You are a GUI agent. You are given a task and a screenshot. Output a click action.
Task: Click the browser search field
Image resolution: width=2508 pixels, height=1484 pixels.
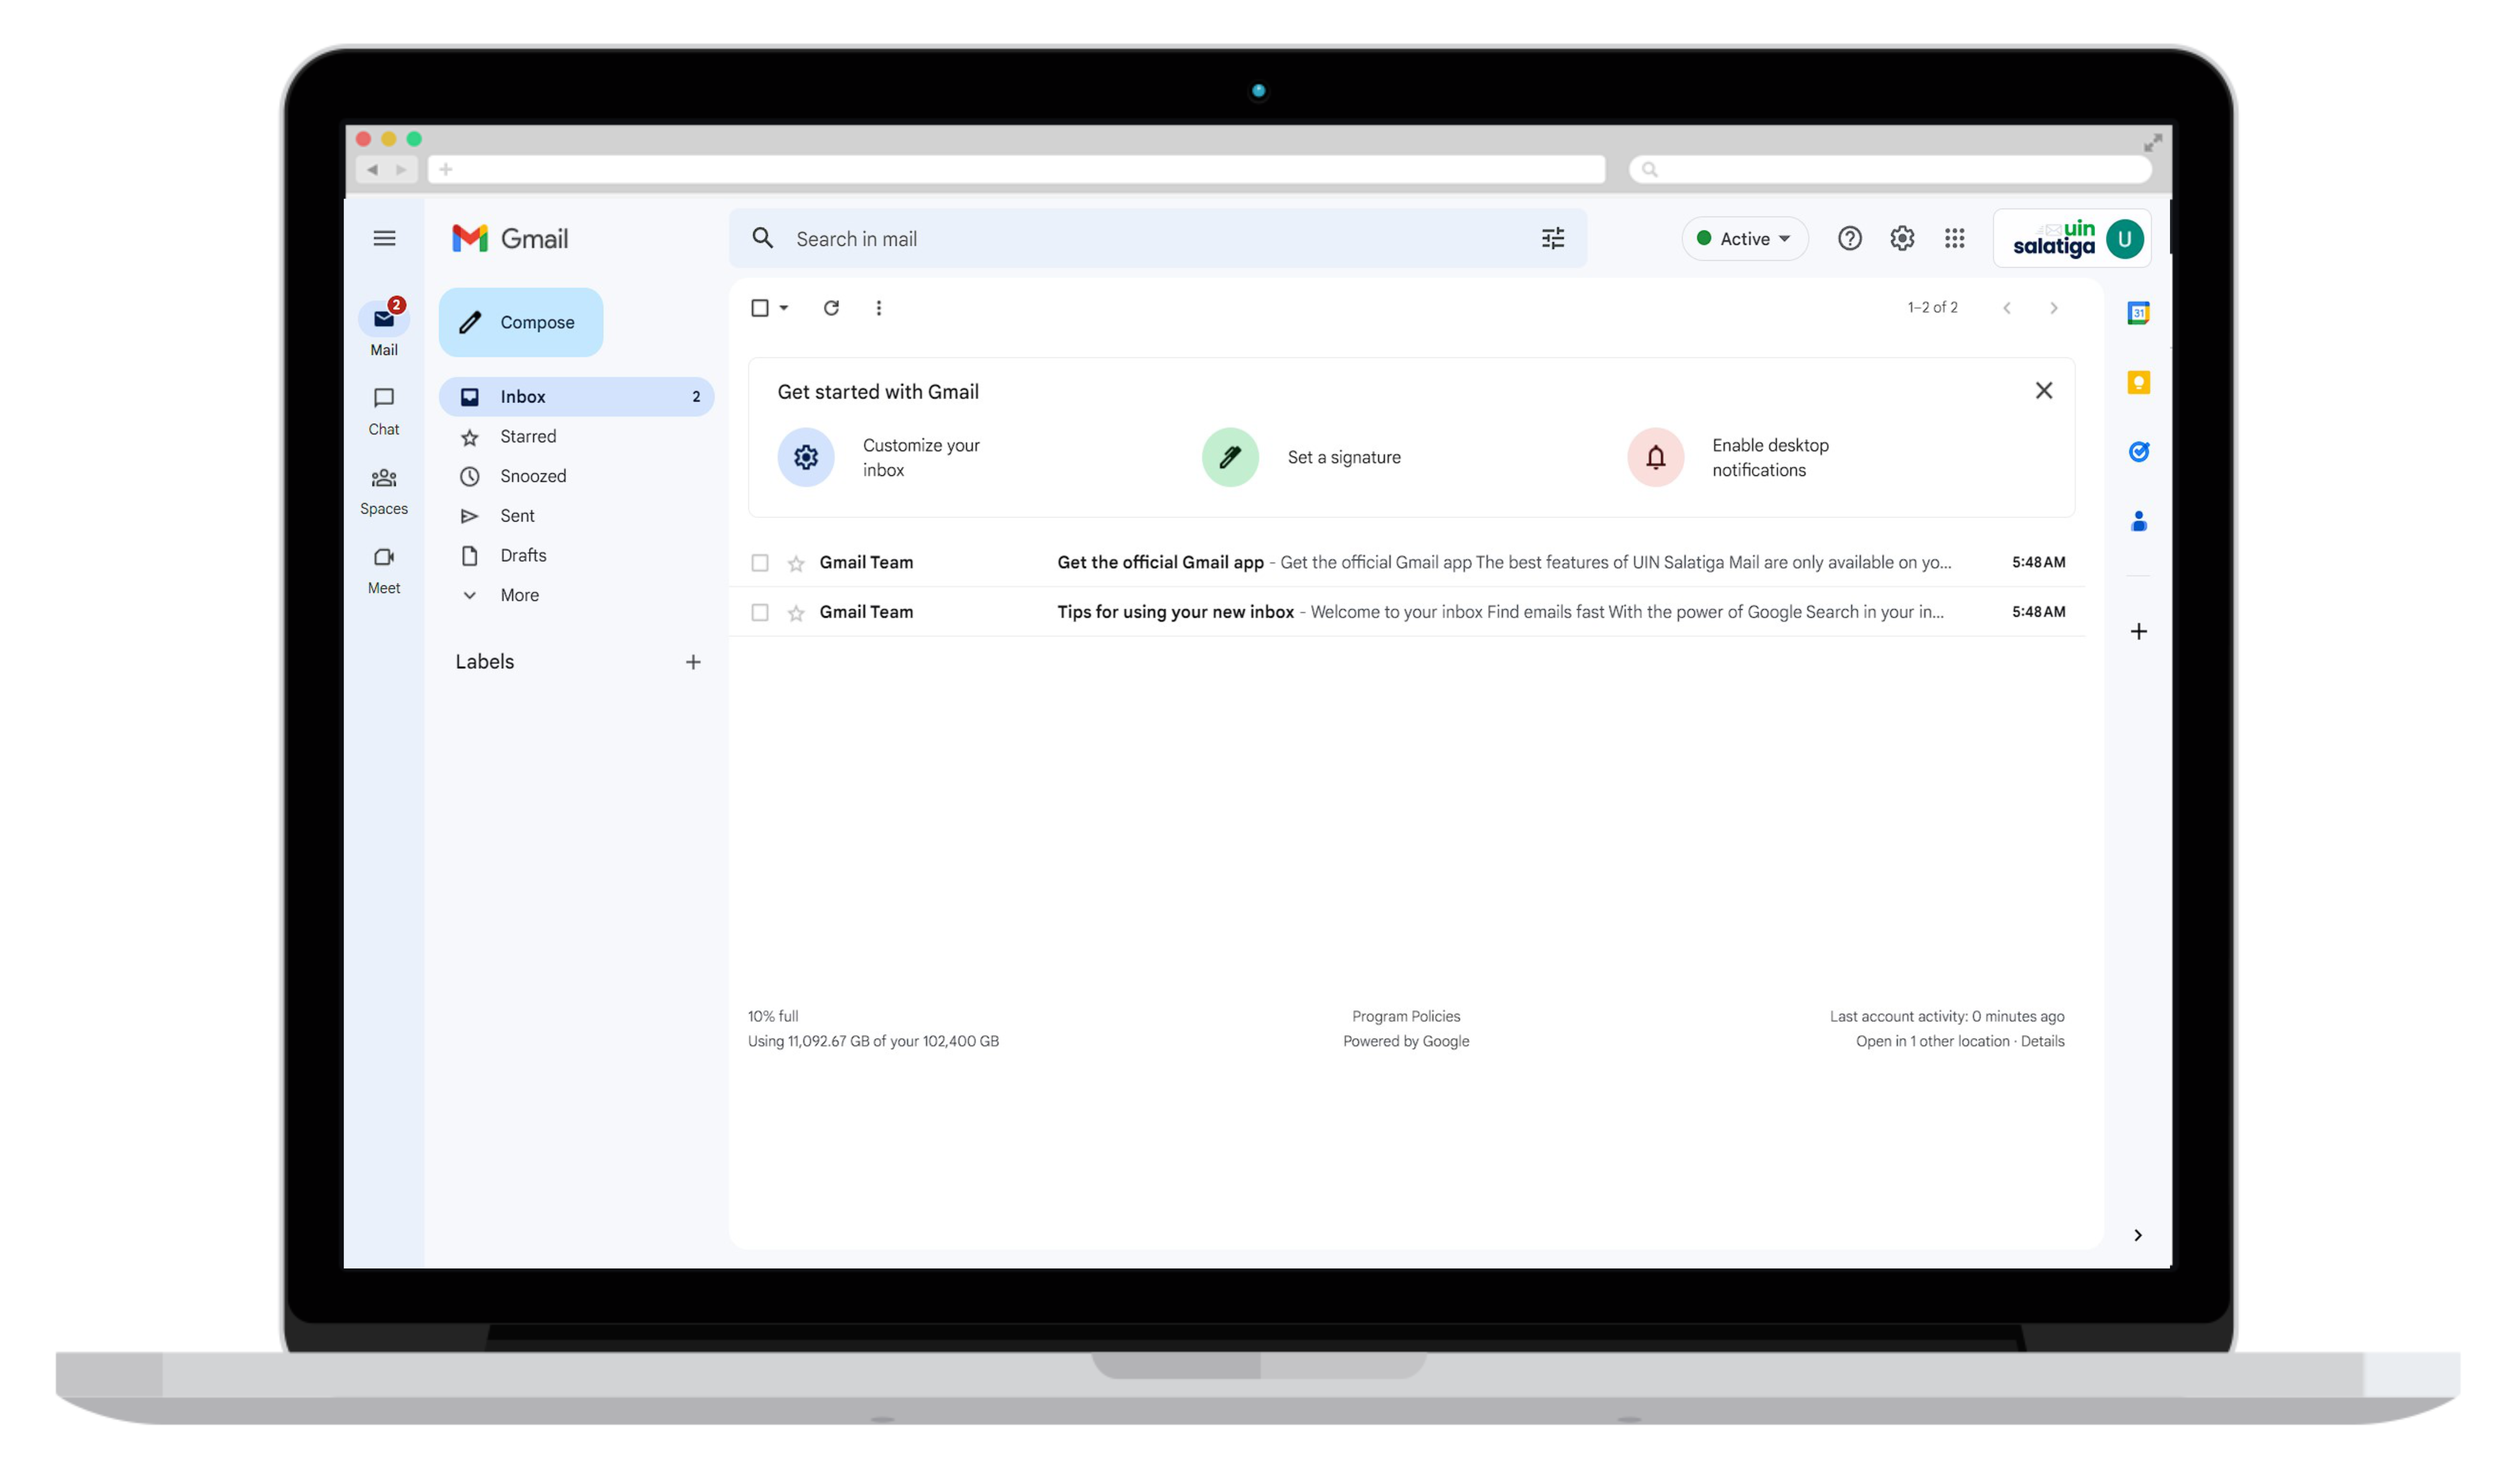(1890, 169)
